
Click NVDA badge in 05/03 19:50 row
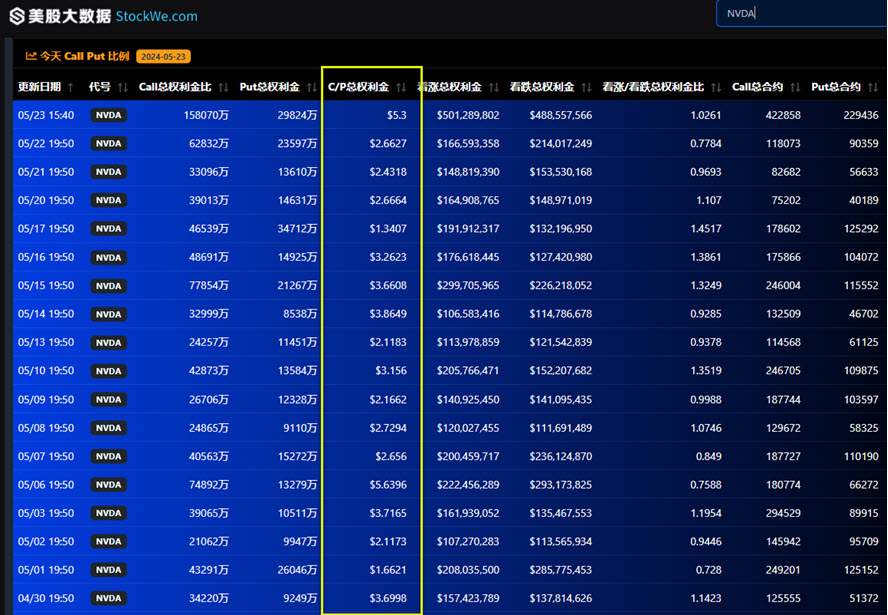click(109, 513)
